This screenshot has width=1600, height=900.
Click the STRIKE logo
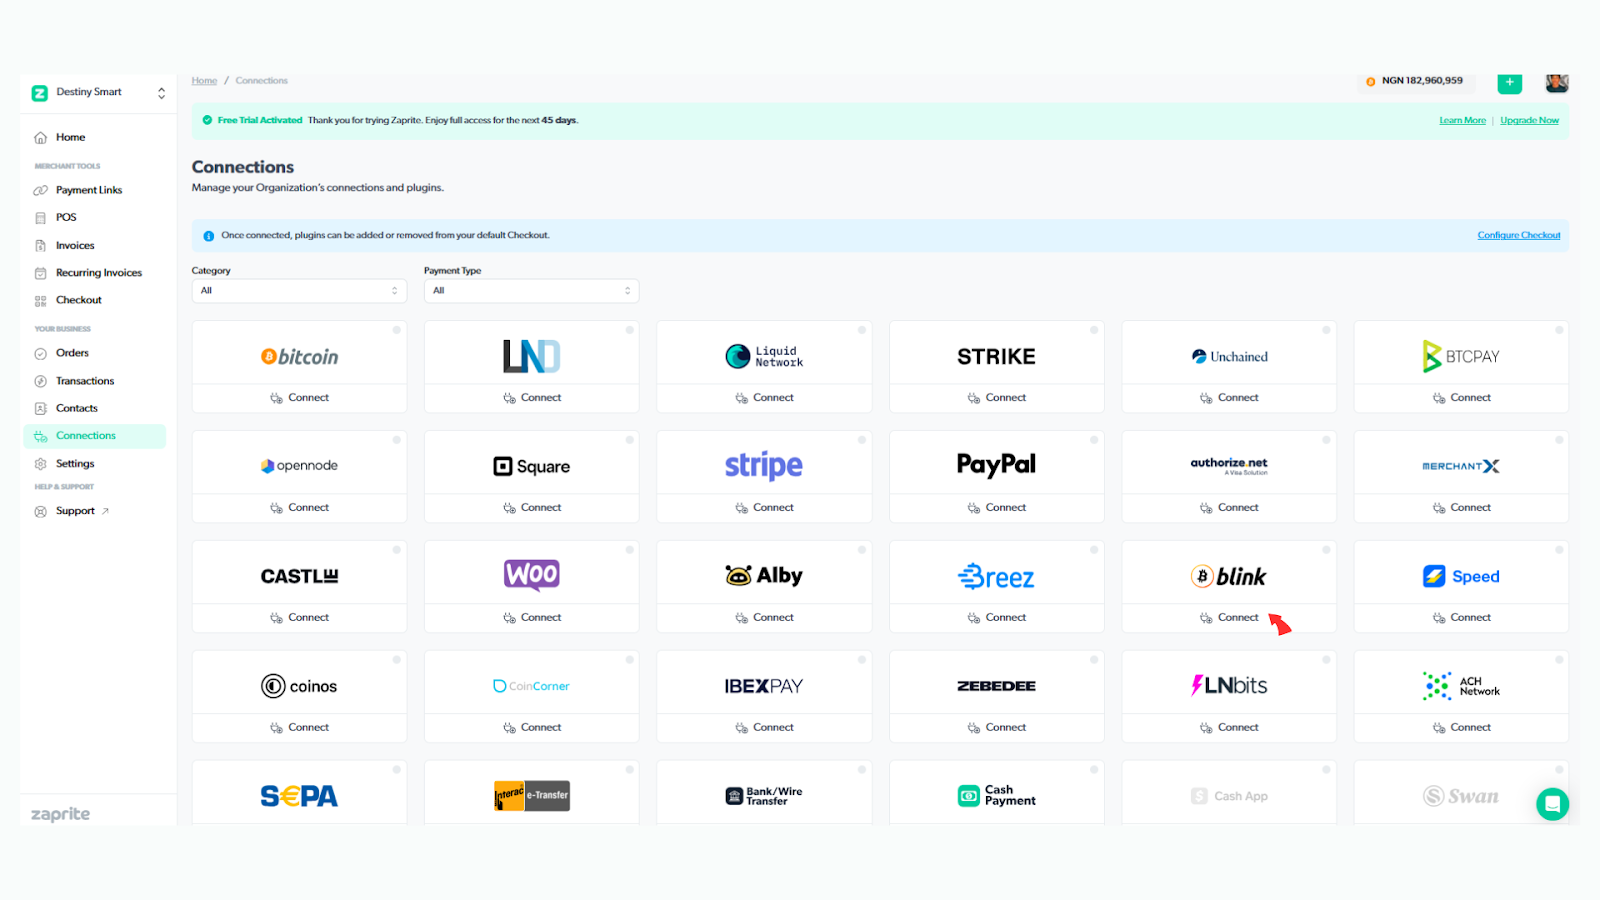coord(996,357)
